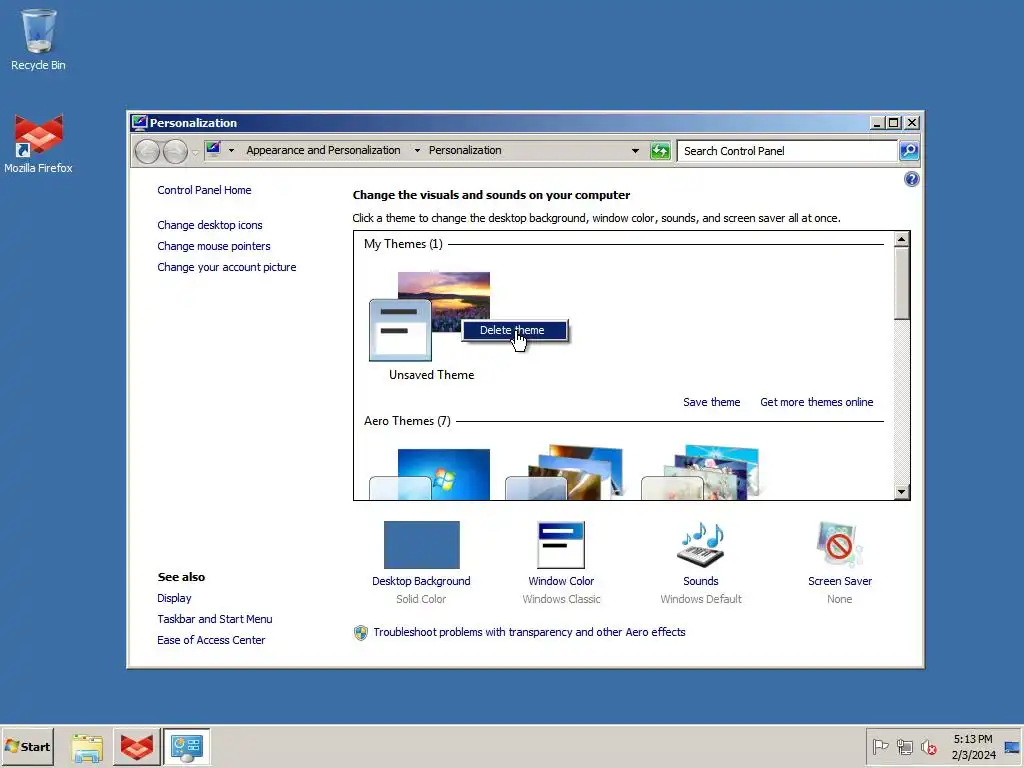Viewport: 1024px width, 768px height.
Task: Click the Forward navigation arrow
Action: (175, 152)
